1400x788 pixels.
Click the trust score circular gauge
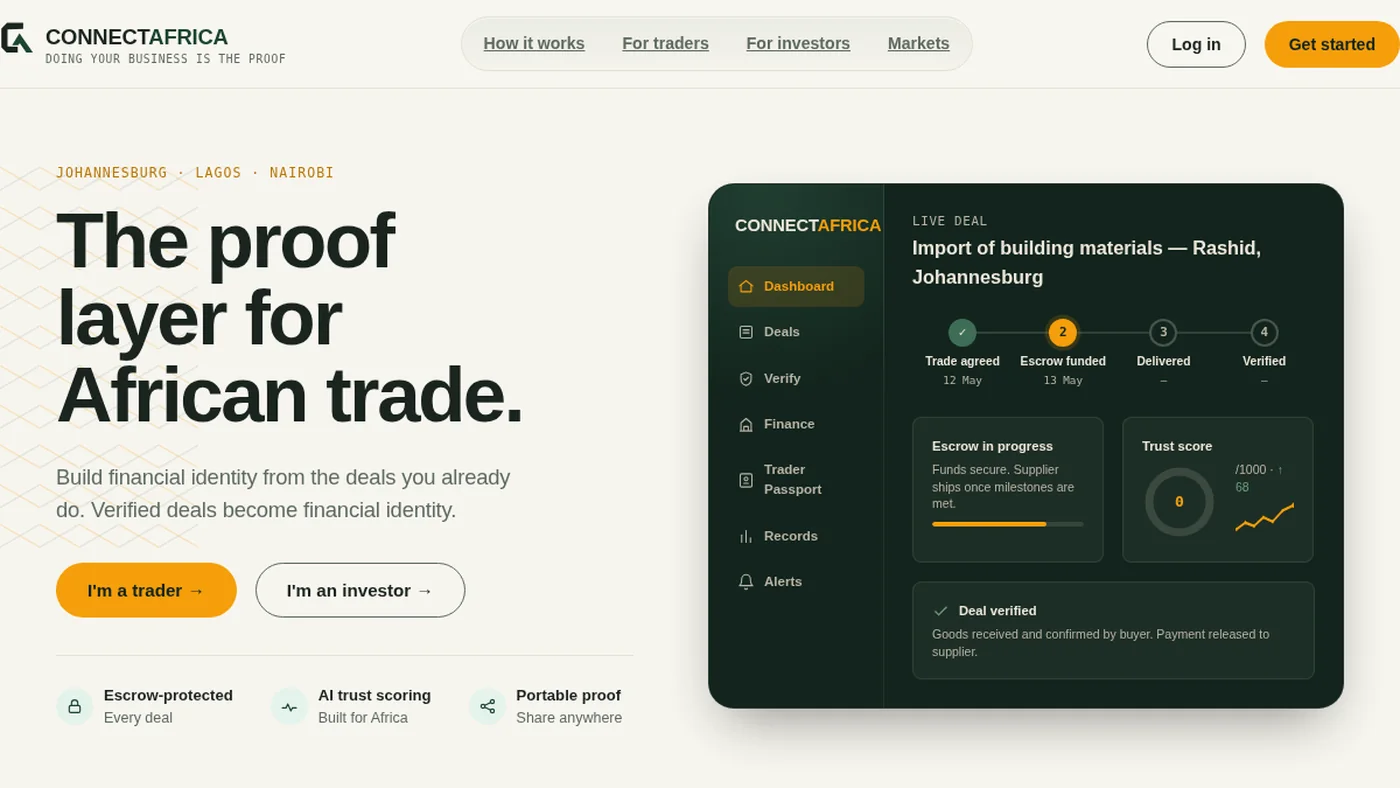point(1179,502)
